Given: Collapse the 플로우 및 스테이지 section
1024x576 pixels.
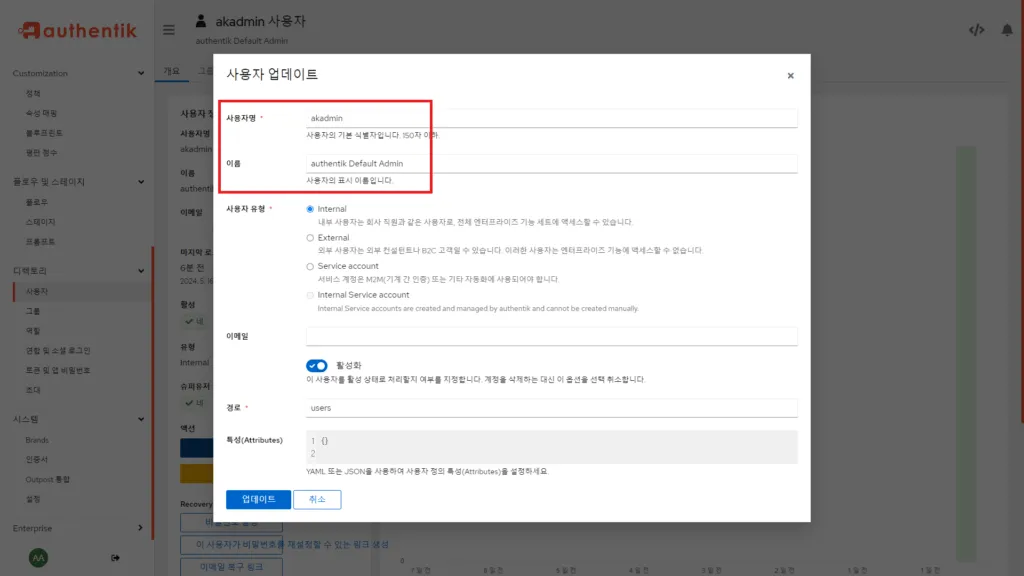Looking at the screenshot, I should coord(140,182).
